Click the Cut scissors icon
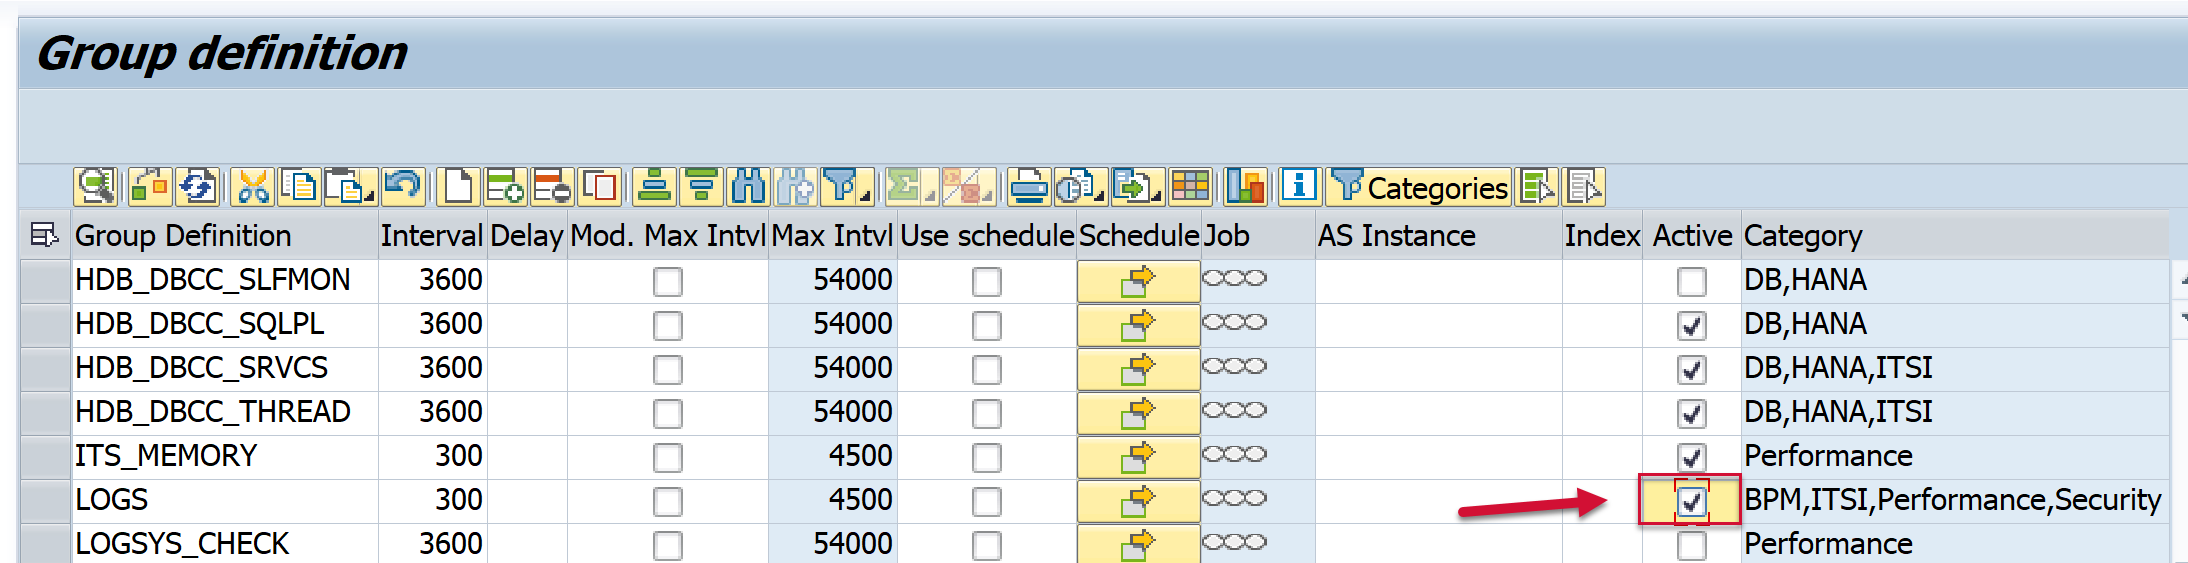This screenshot has width=2188, height=563. click(253, 187)
